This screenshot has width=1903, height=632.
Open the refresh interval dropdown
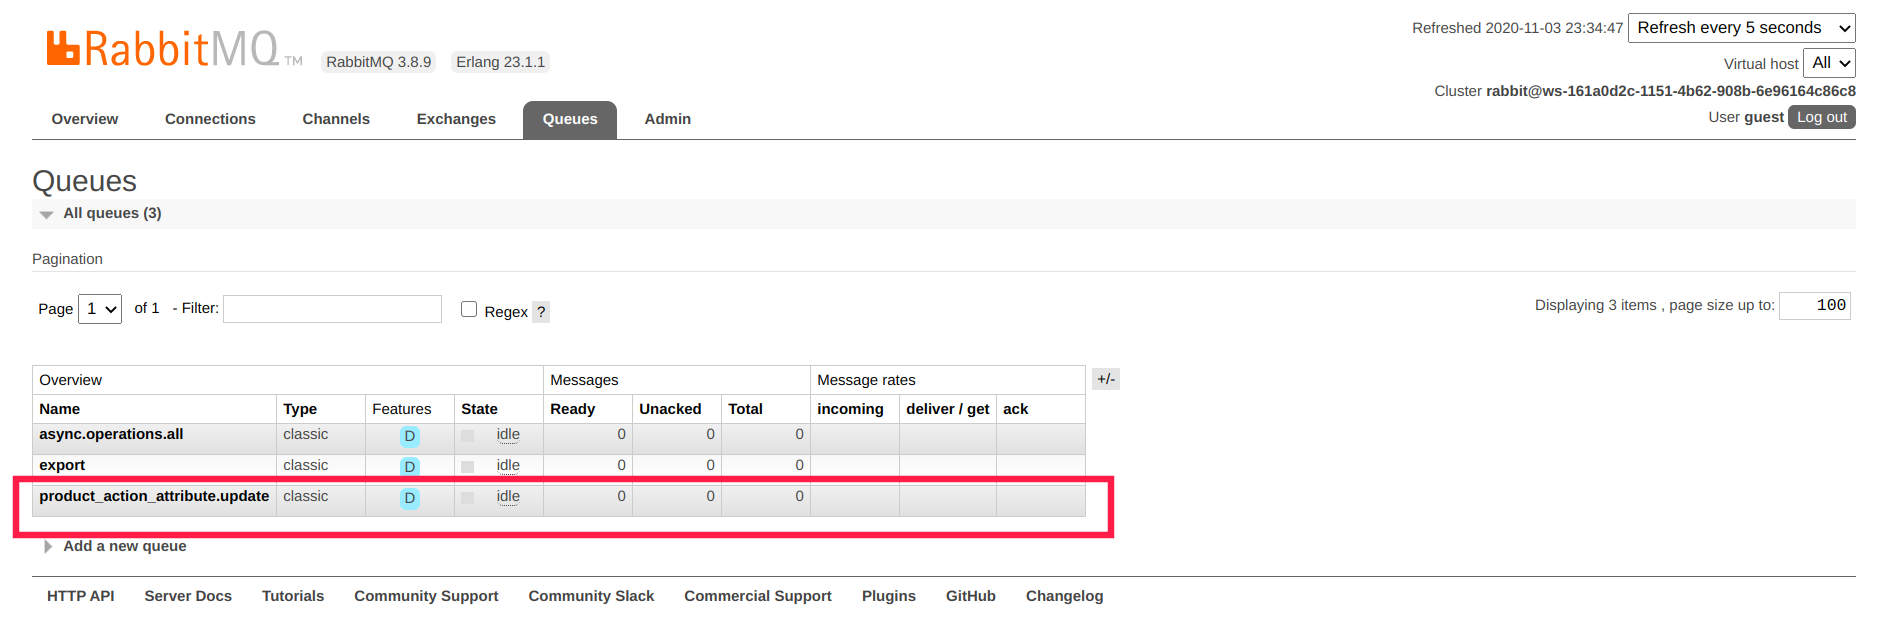1741,28
